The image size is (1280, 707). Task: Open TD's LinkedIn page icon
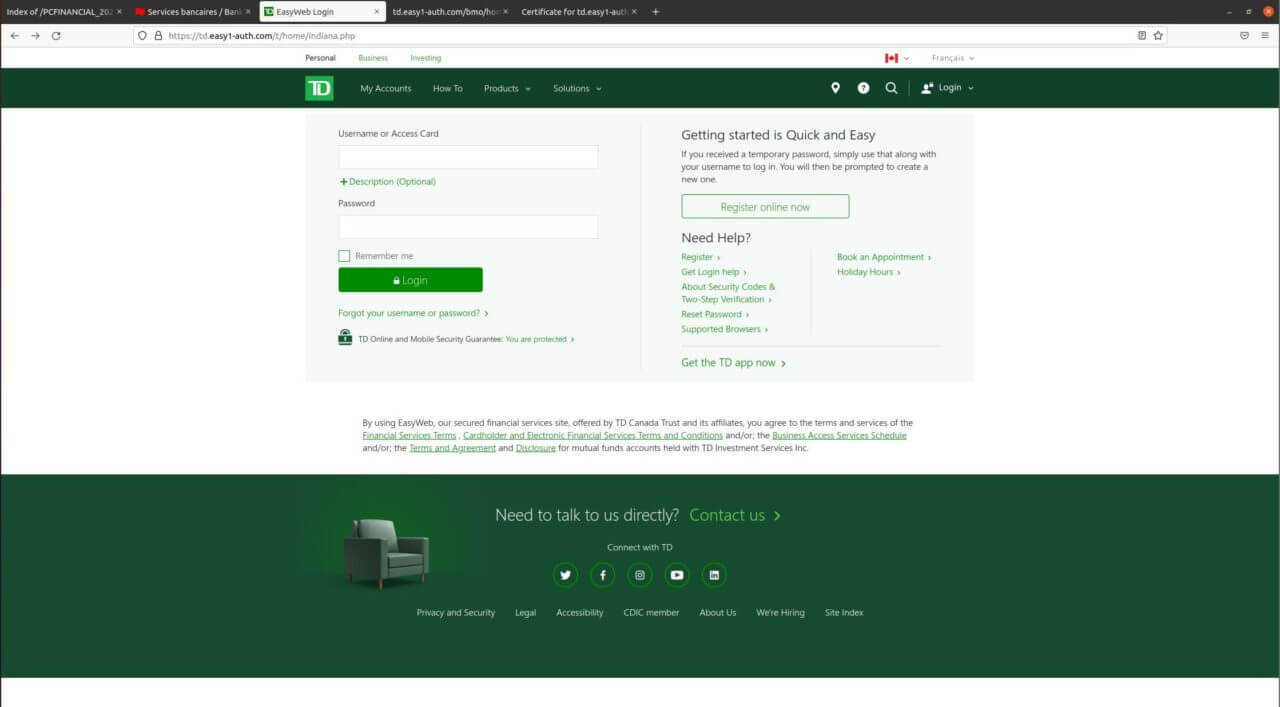(x=714, y=575)
